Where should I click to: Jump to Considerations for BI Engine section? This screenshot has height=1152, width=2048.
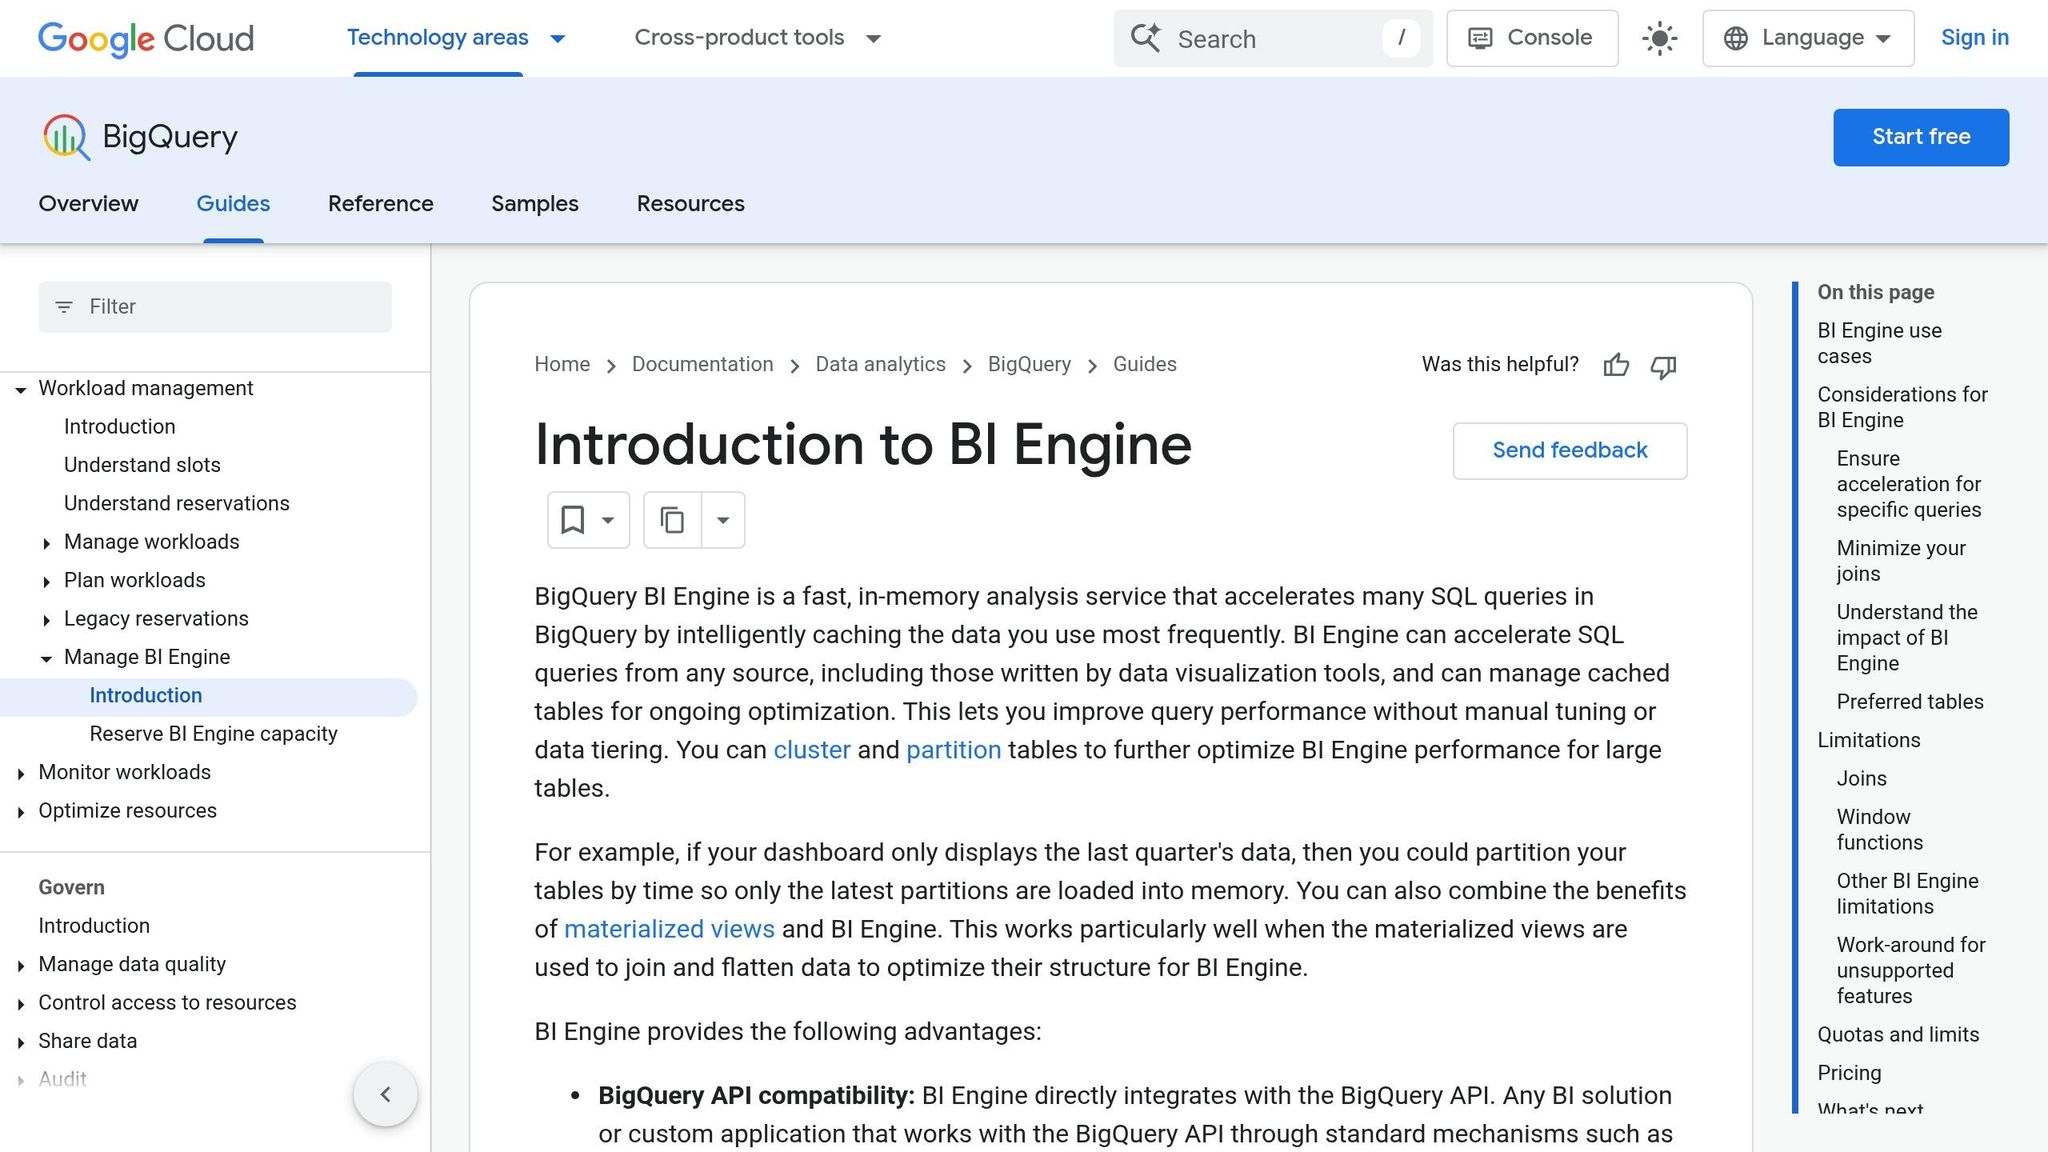point(1902,408)
